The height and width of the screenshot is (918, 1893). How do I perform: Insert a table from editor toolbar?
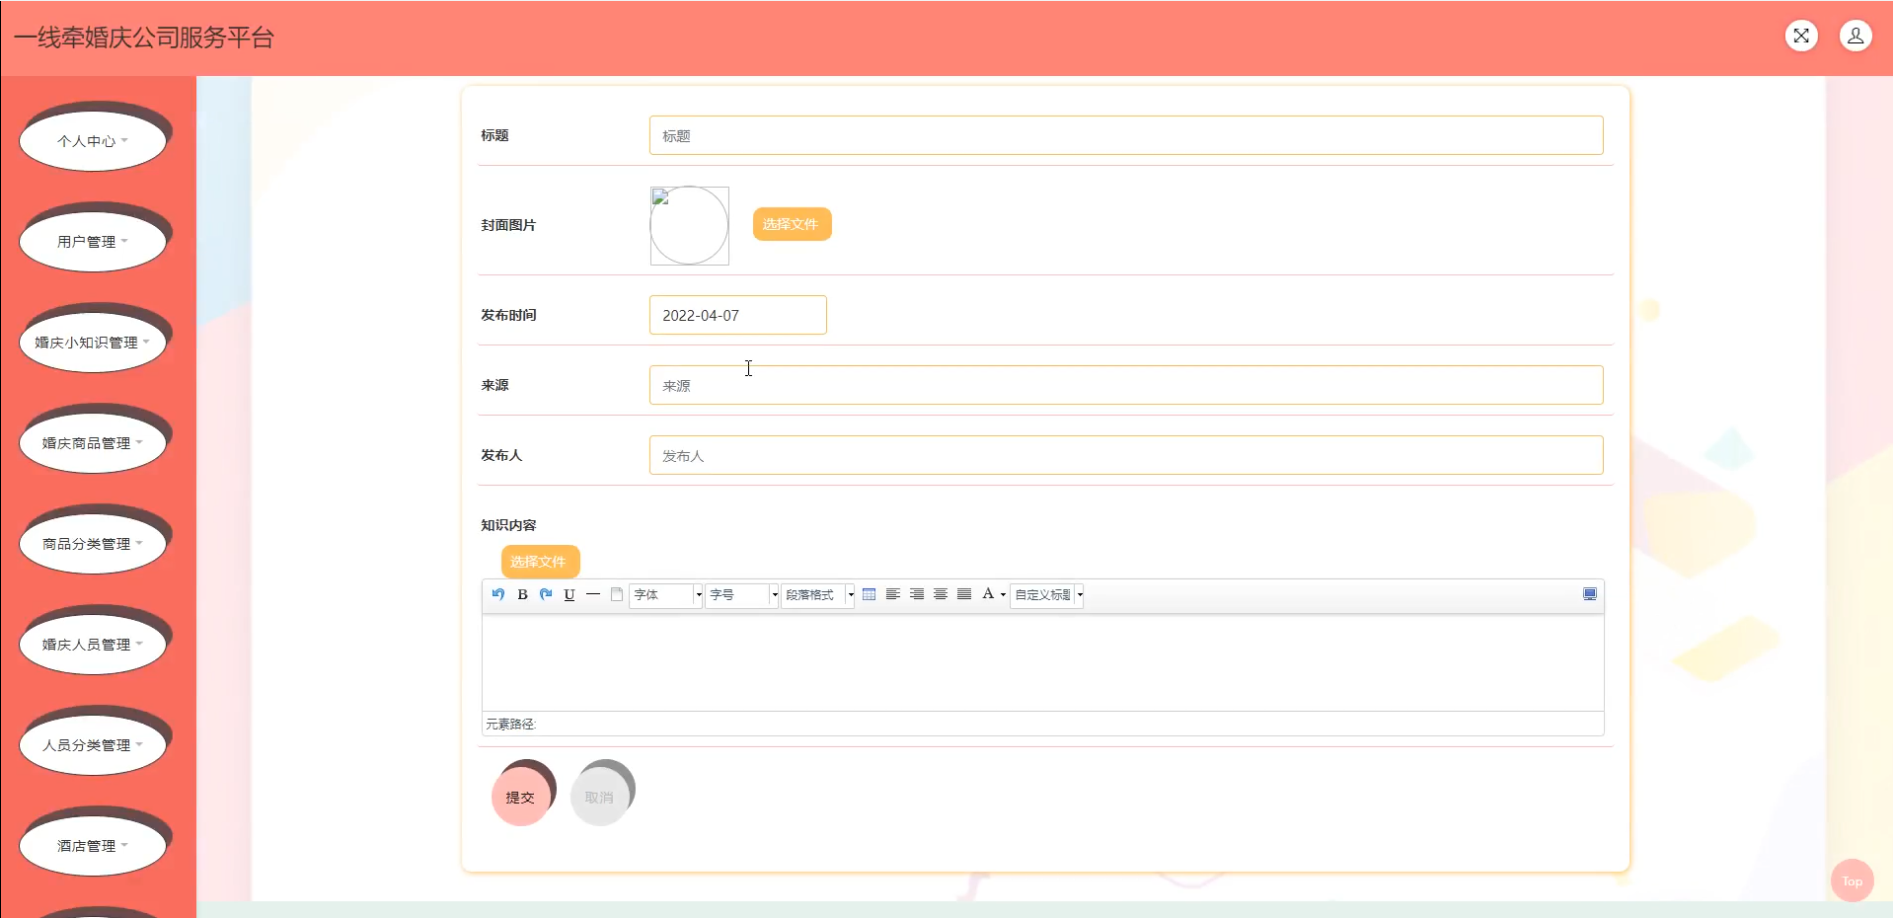coord(869,594)
